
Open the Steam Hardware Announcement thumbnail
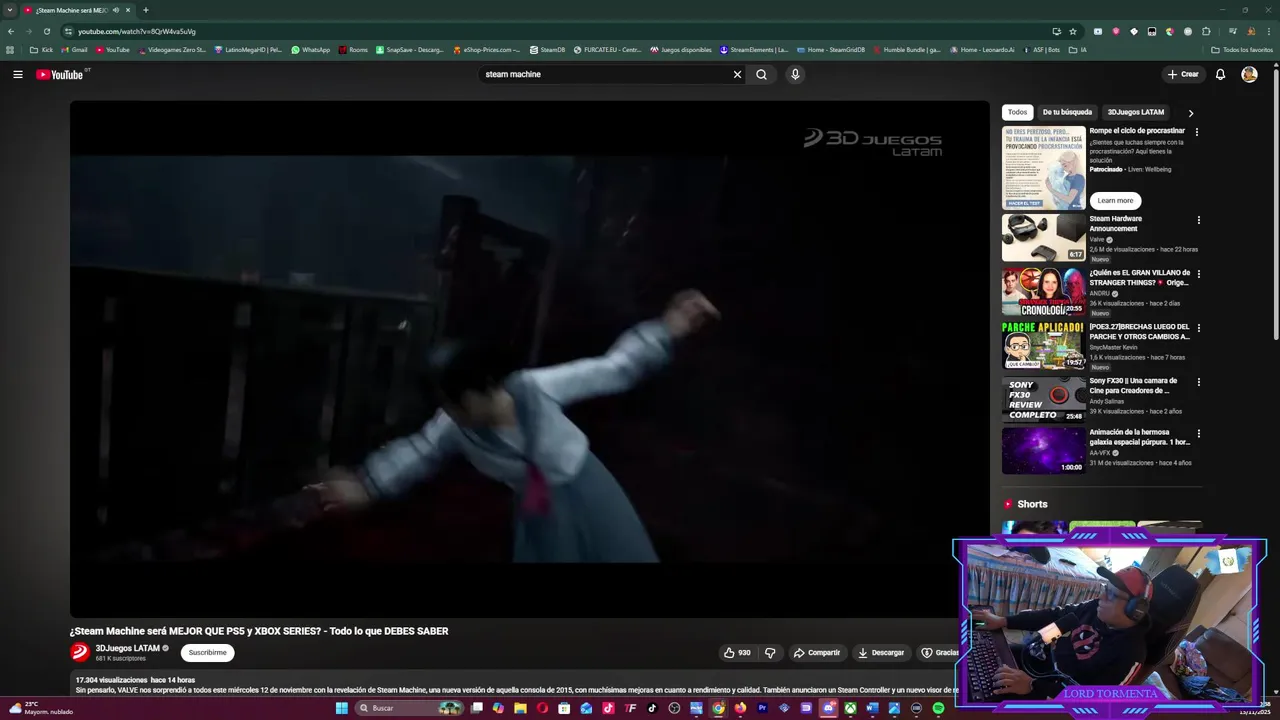click(x=1043, y=237)
